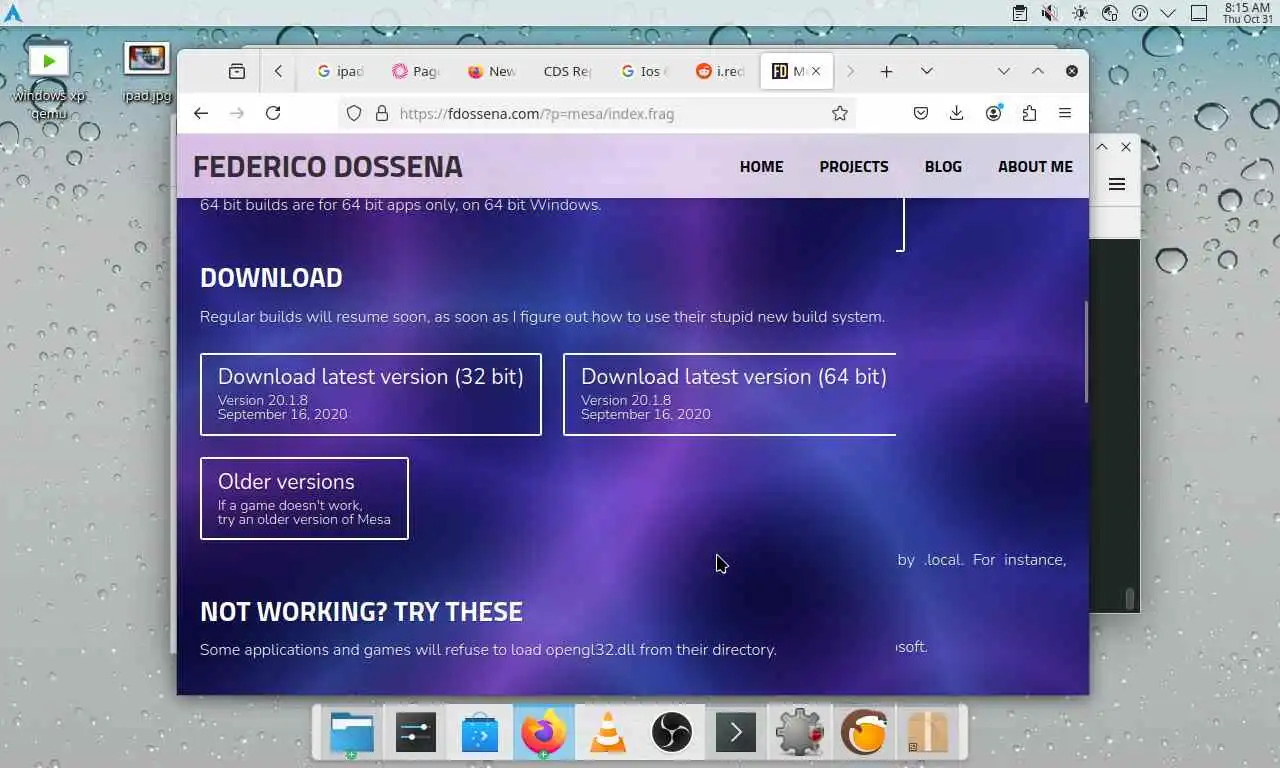Image resolution: width=1280 pixels, height=768 pixels.
Task: Bookmark this page with the star
Action: click(x=840, y=114)
